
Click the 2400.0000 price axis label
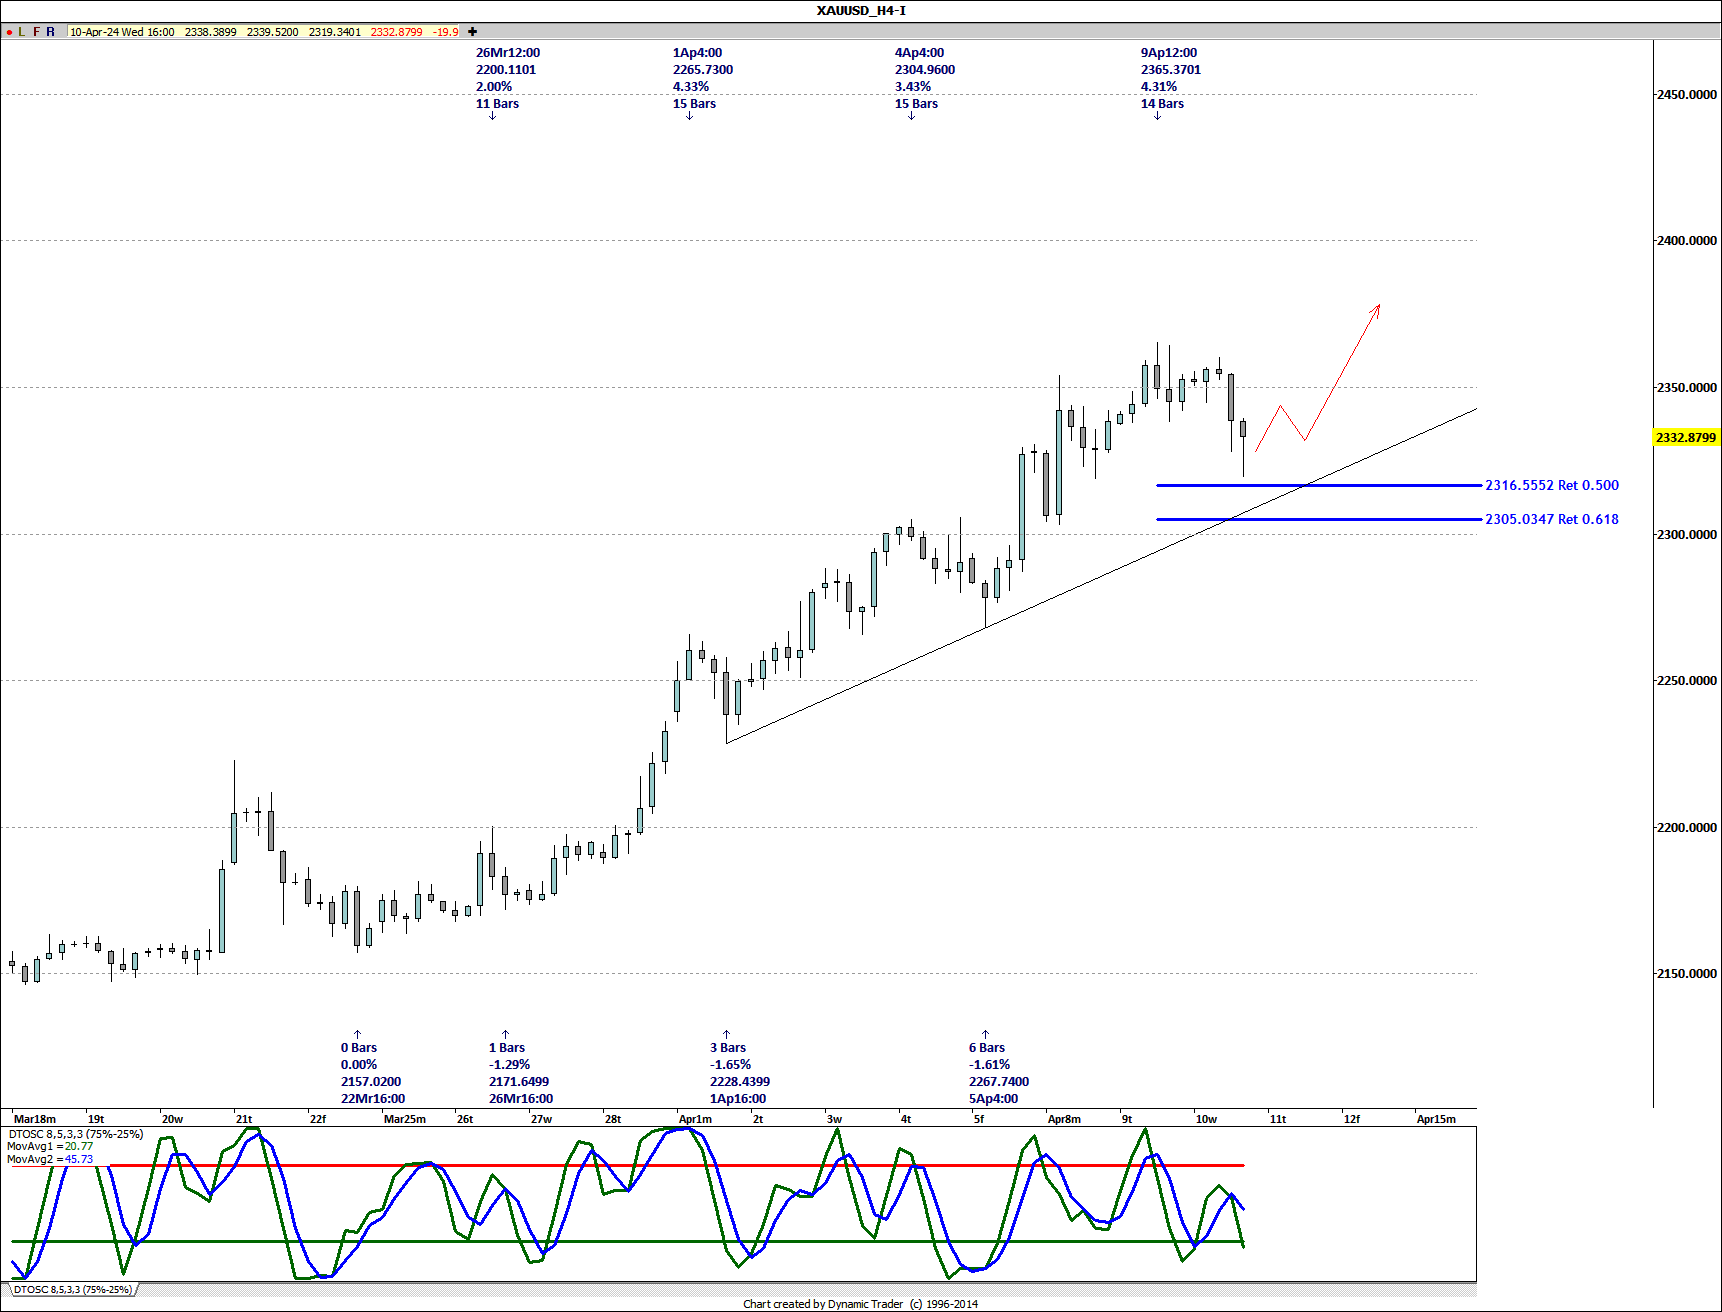point(1687,241)
